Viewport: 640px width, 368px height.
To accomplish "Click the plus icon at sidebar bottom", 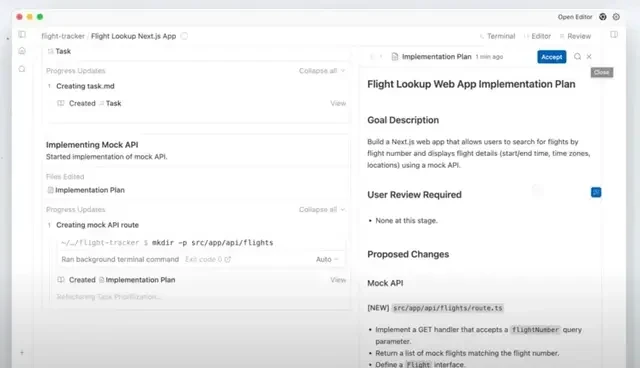I will (x=22, y=352).
